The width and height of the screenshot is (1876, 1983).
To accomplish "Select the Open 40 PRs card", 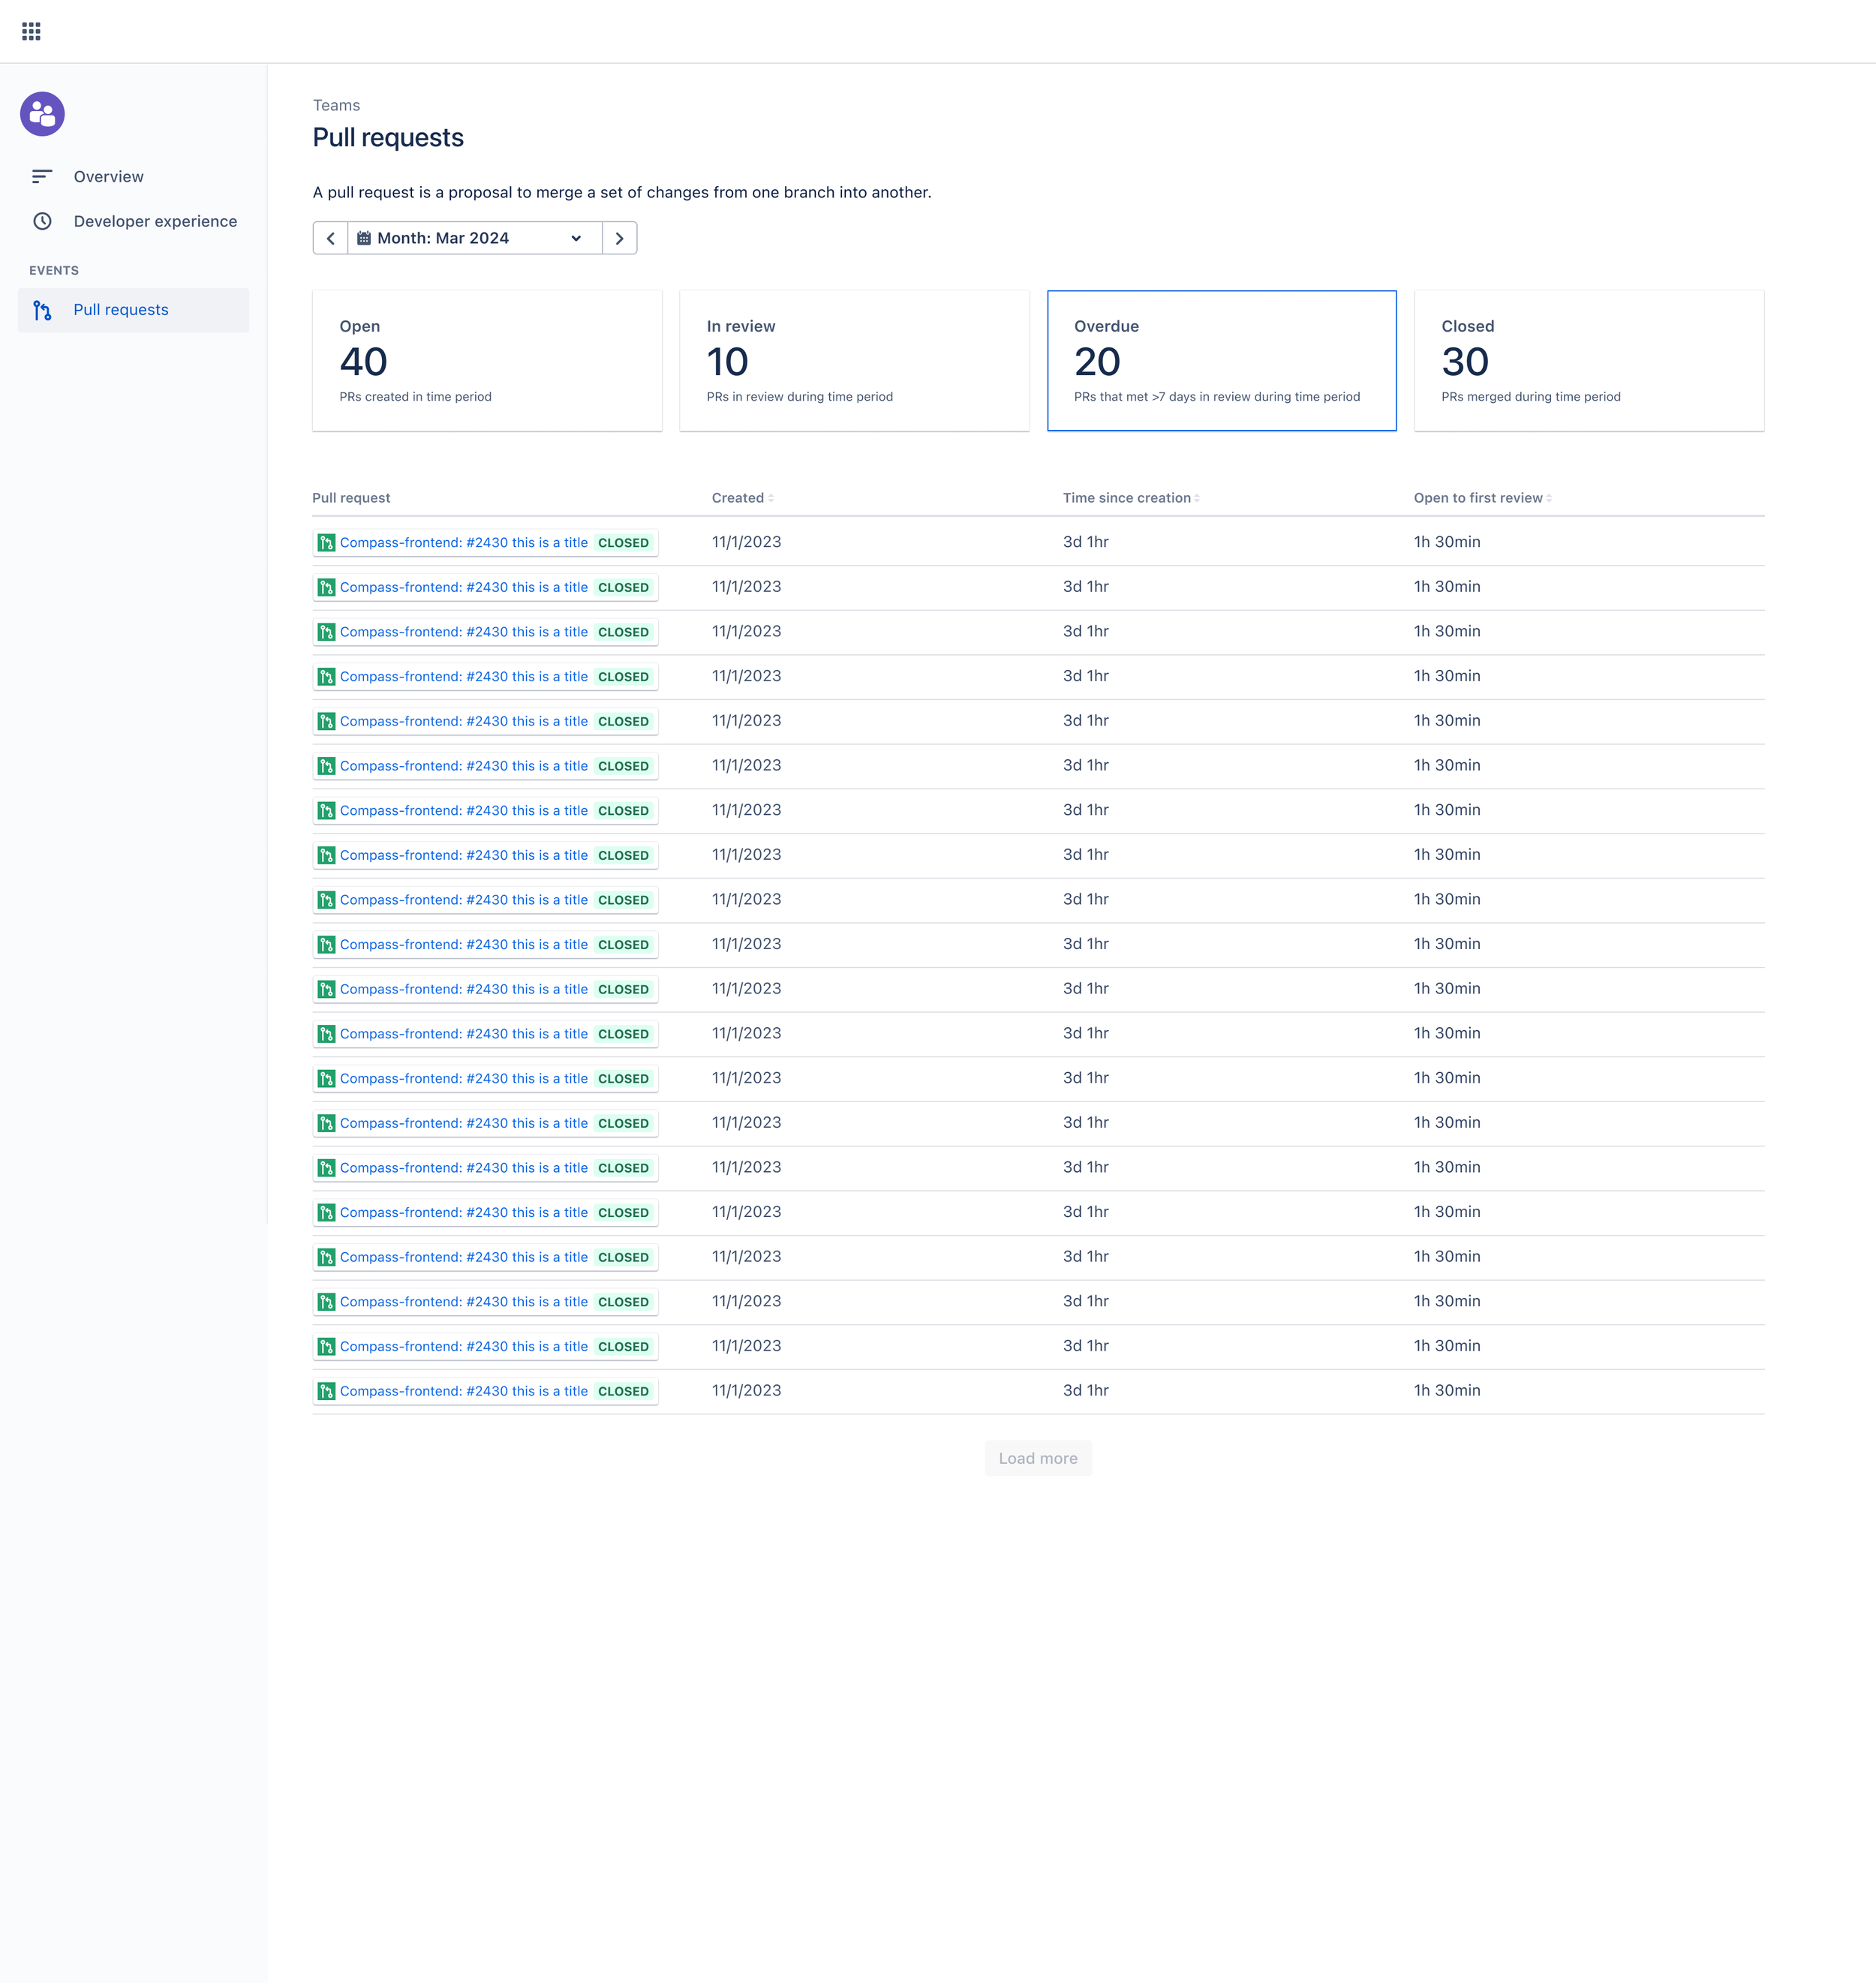I will [x=487, y=361].
